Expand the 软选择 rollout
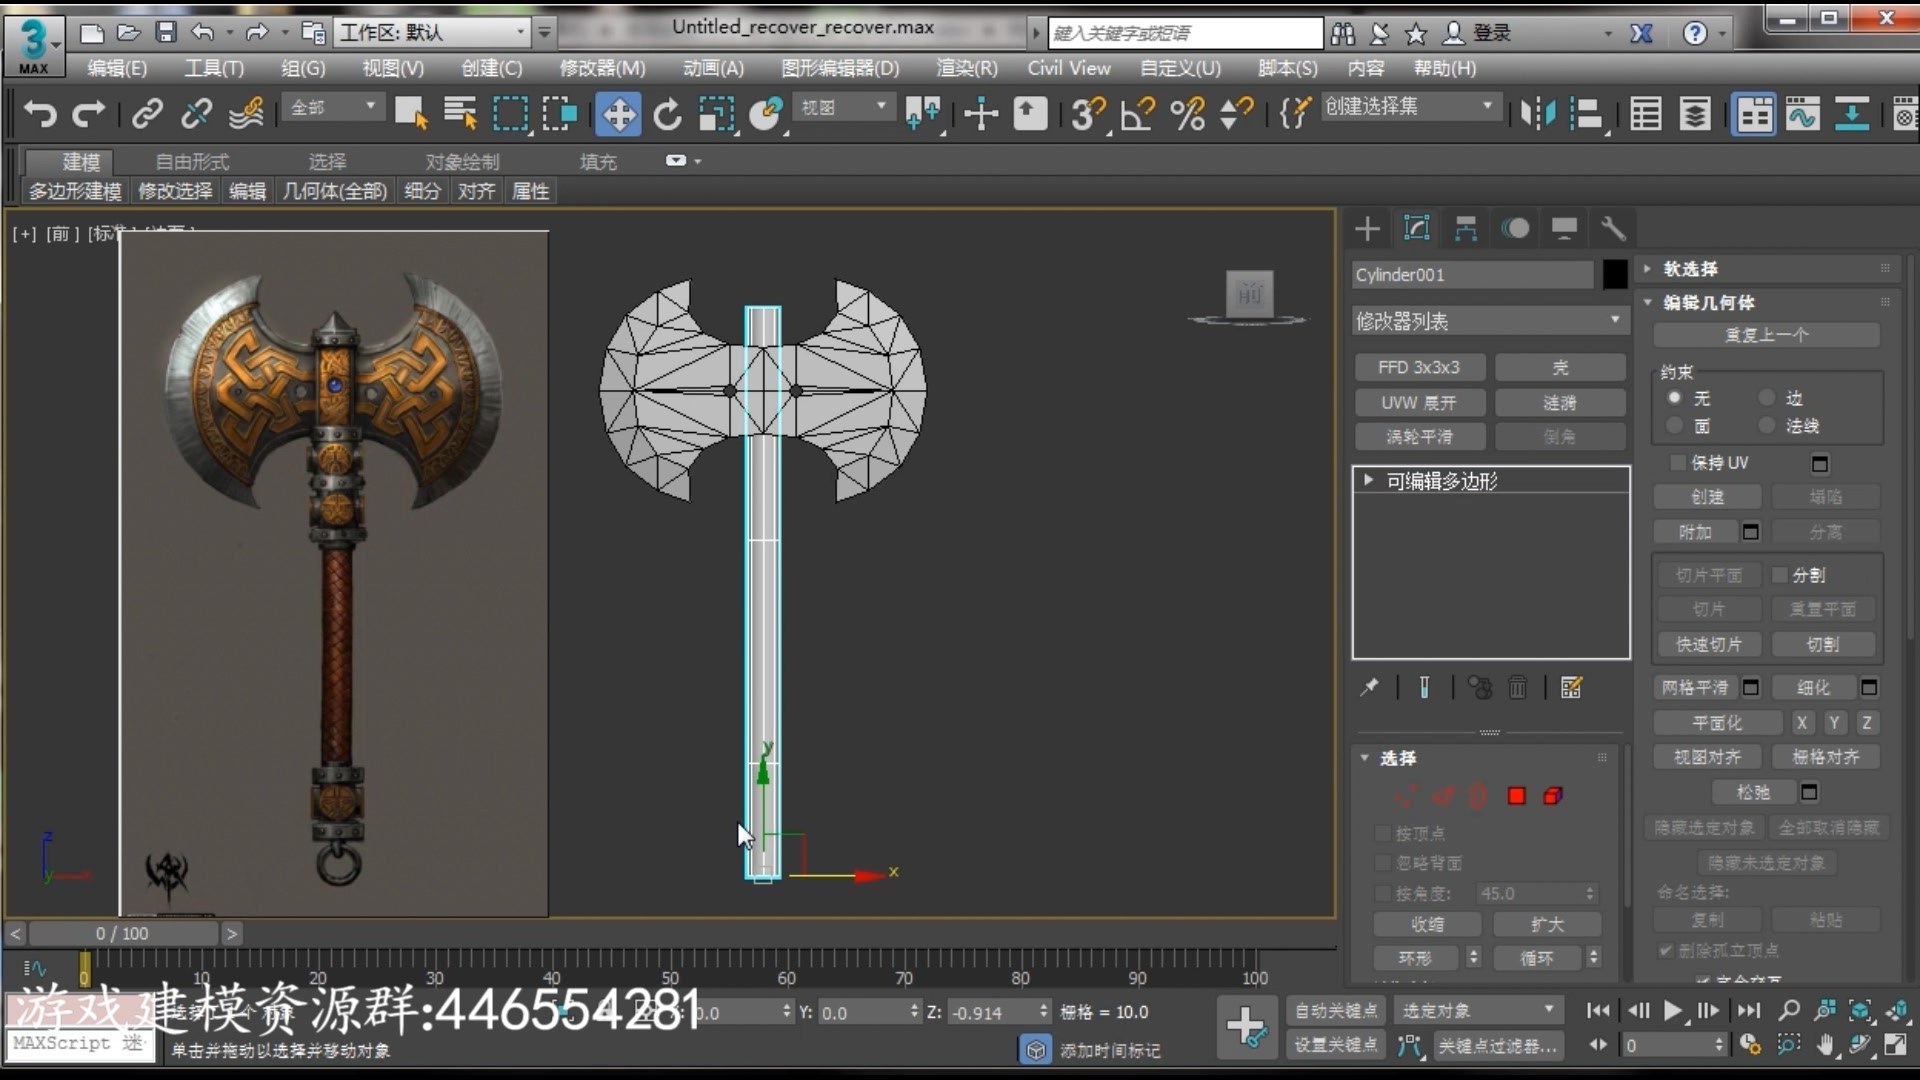This screenshot has width=1920, height=1080. tap(1690, 268)
